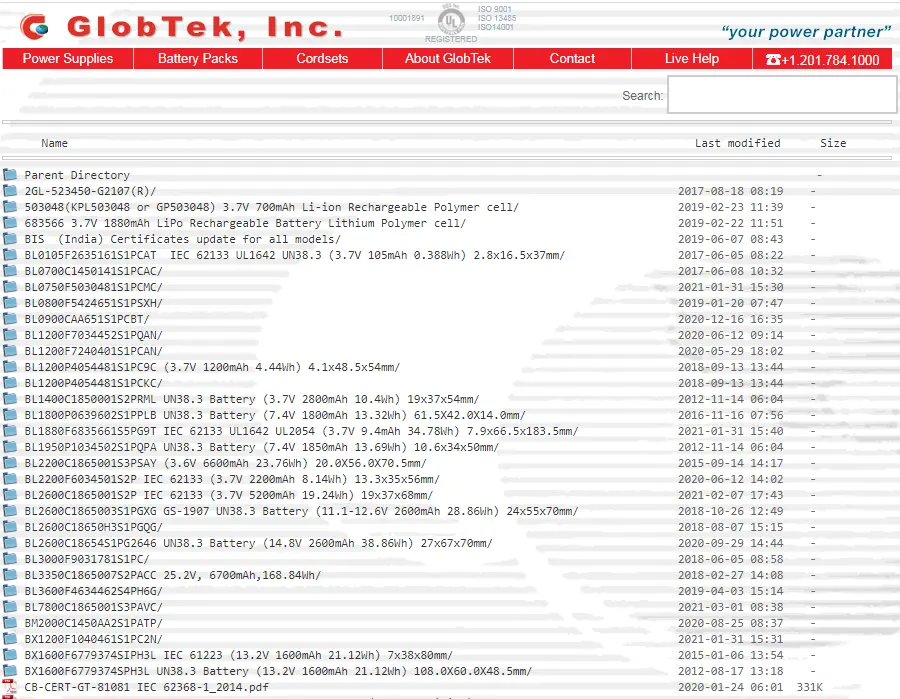Sort listing by Name column
900x699 pixels.
pyautogui.click(x=55, y=143)
